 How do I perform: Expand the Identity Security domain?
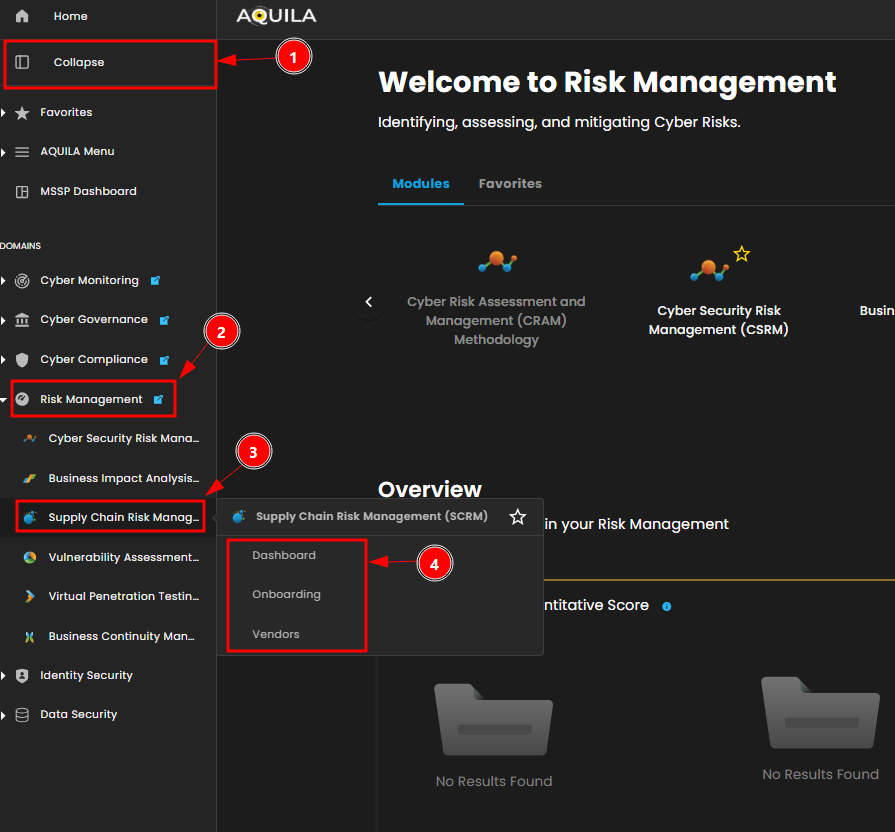pos(4,676)
